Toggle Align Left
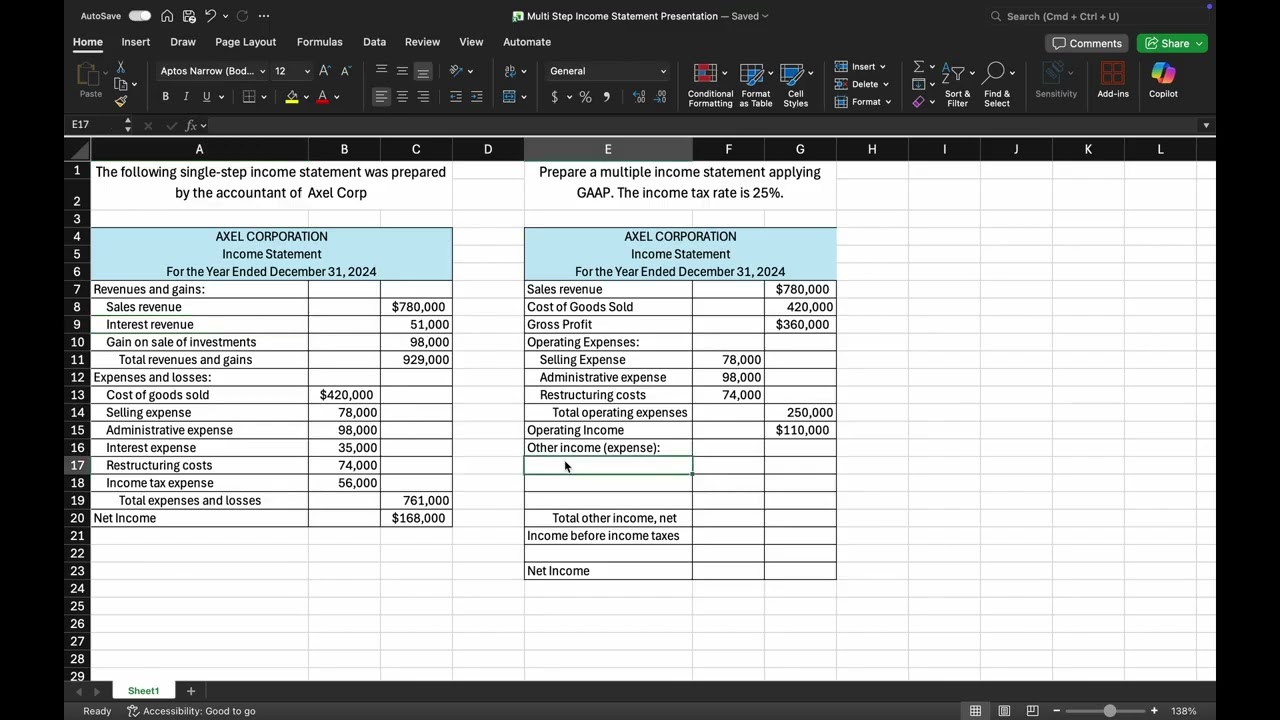The image size is (1280, 720). tap(381, 97)
